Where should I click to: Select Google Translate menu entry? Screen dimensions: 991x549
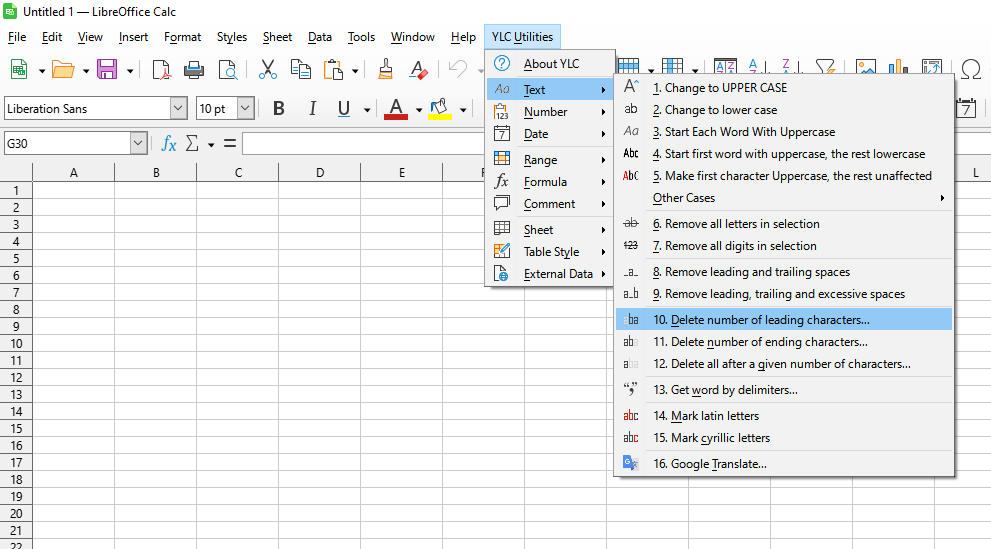[718, 464]
